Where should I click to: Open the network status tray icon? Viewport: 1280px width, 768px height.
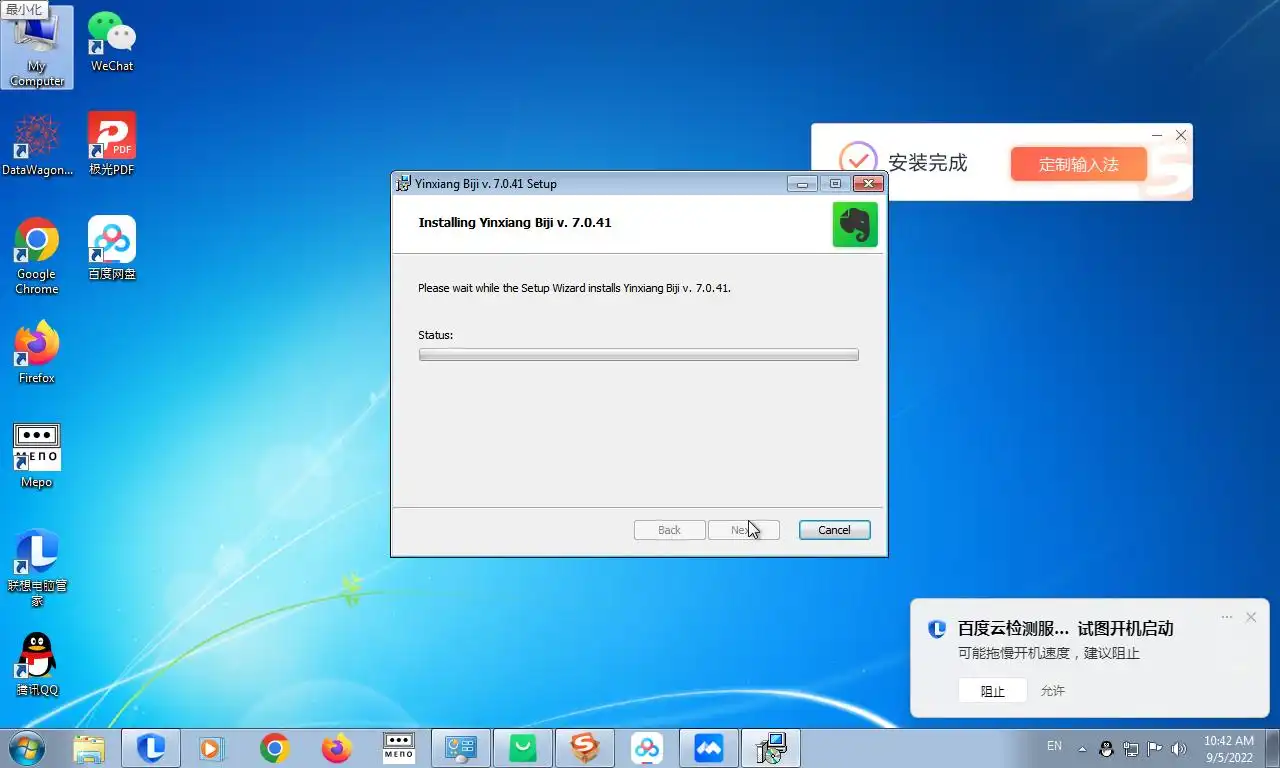(x=1131, y=748)
